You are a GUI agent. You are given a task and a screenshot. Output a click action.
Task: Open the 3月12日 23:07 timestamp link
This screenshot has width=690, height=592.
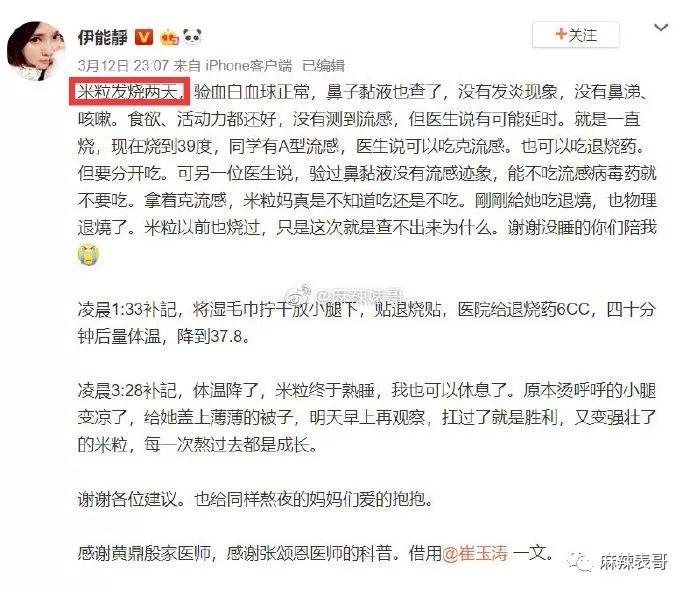[x=123, y=66]
